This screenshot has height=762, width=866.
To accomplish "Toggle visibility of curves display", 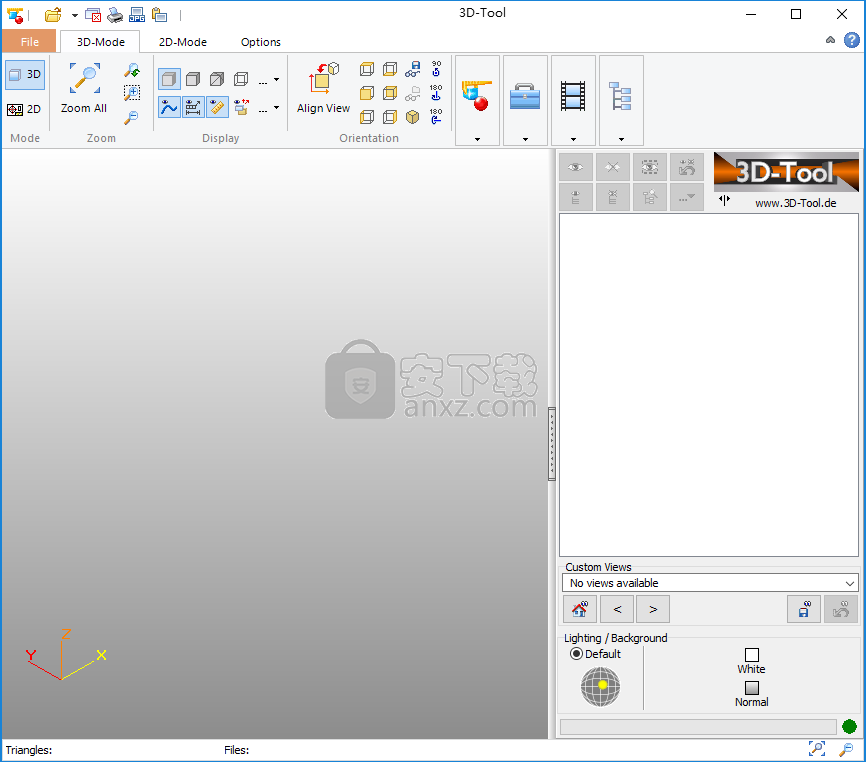I will click(169, 107).
